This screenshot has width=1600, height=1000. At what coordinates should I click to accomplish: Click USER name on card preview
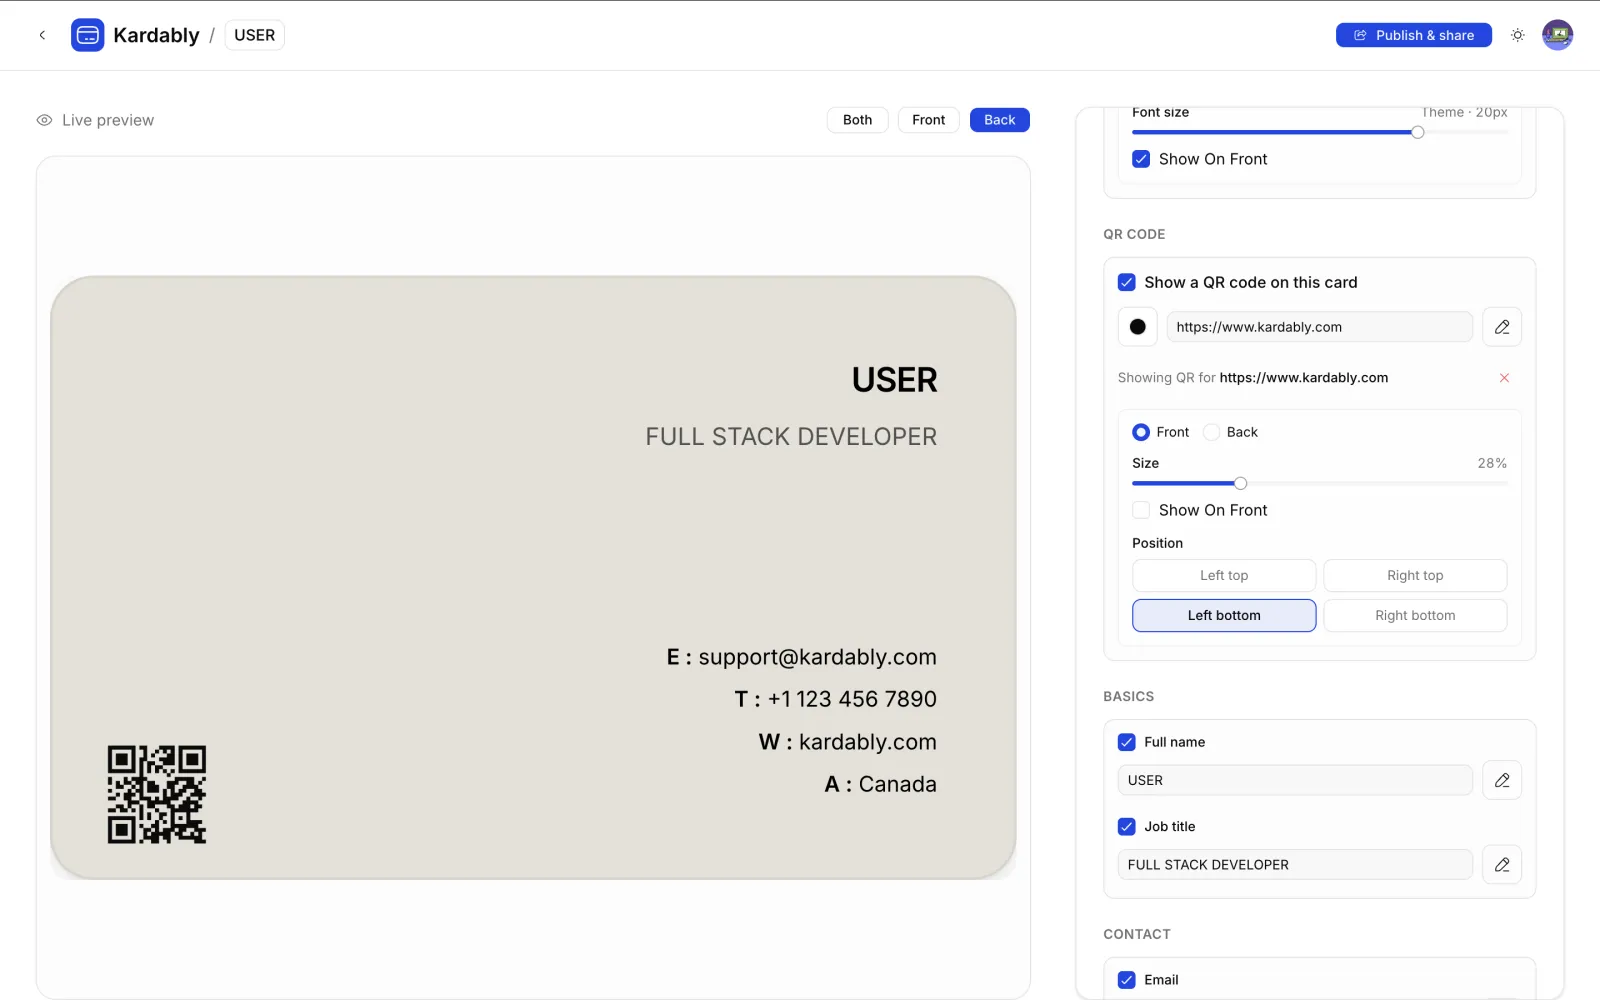click(x=894, y=380)
